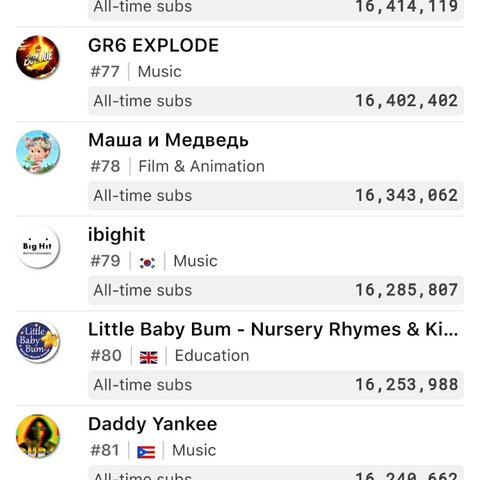Open the Big Hit logo avatar
This screenshot has width=480, height=480.
click(38, 246)
